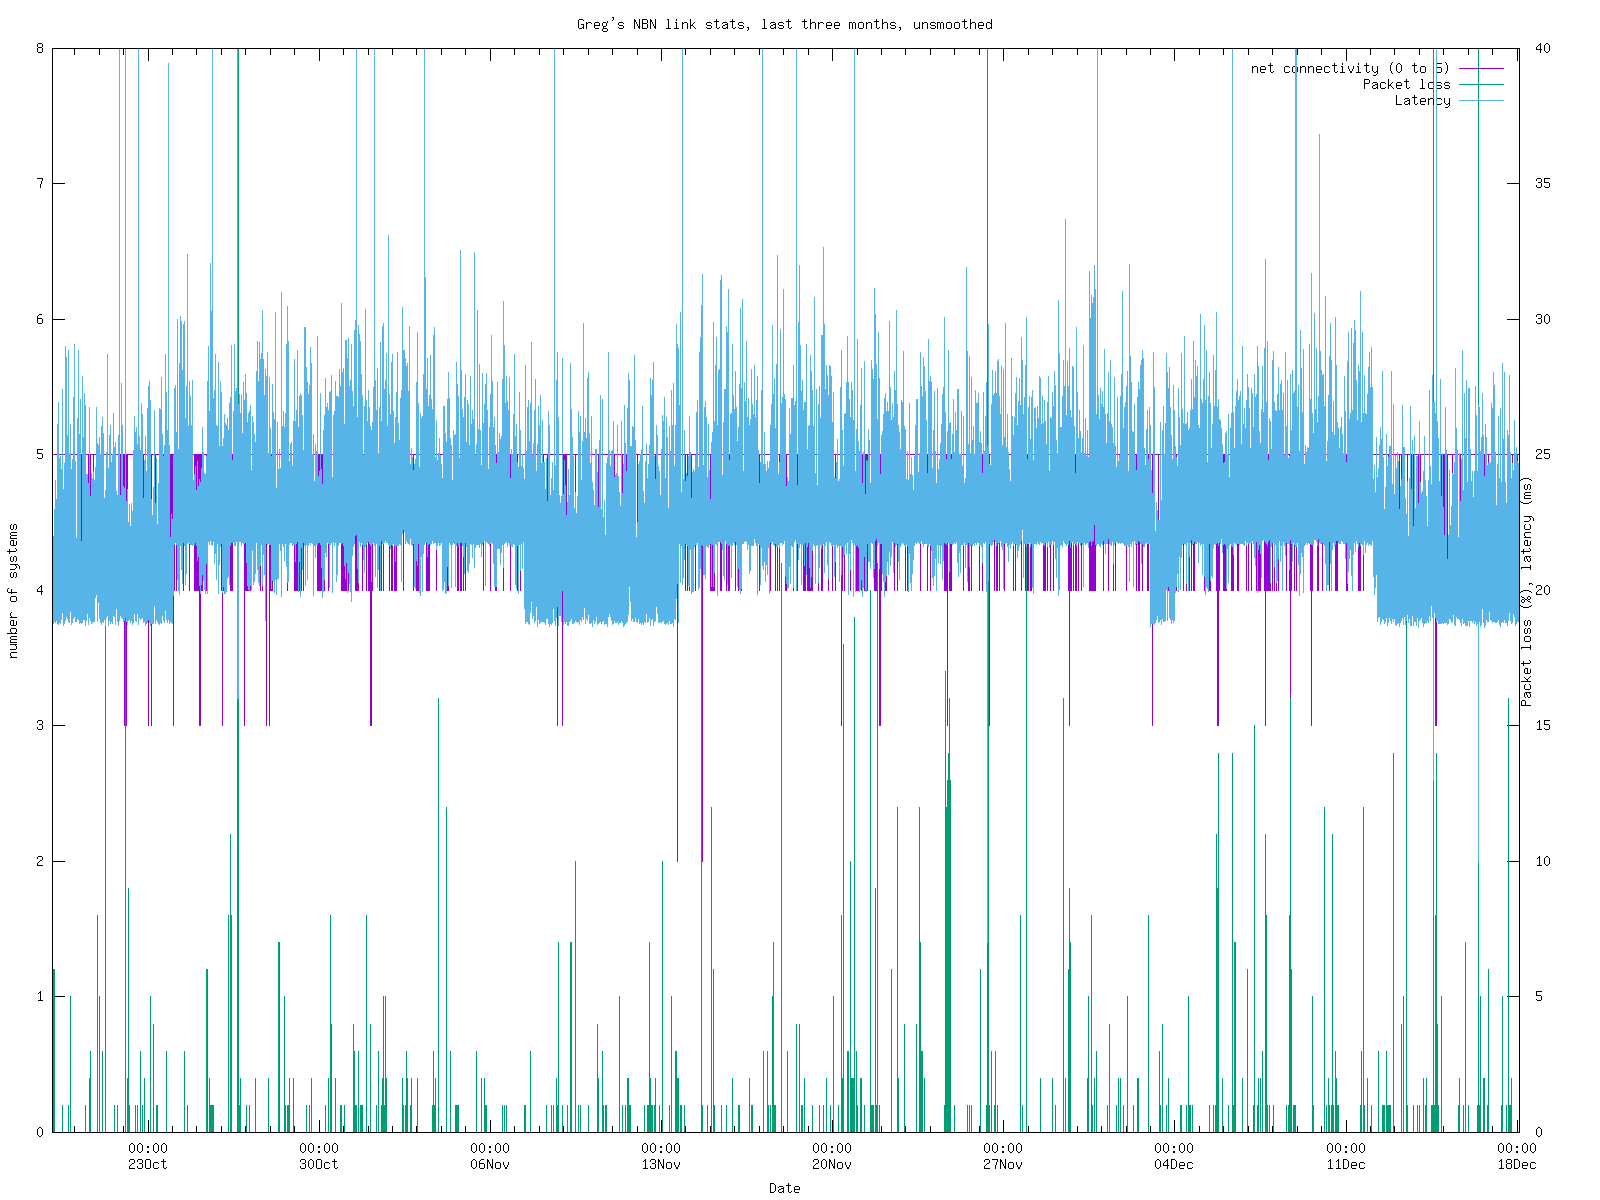Image resolution: width=1600 pixels, height=1200 pixels.
Task: Click the chart title text
Action: (784, 24)
